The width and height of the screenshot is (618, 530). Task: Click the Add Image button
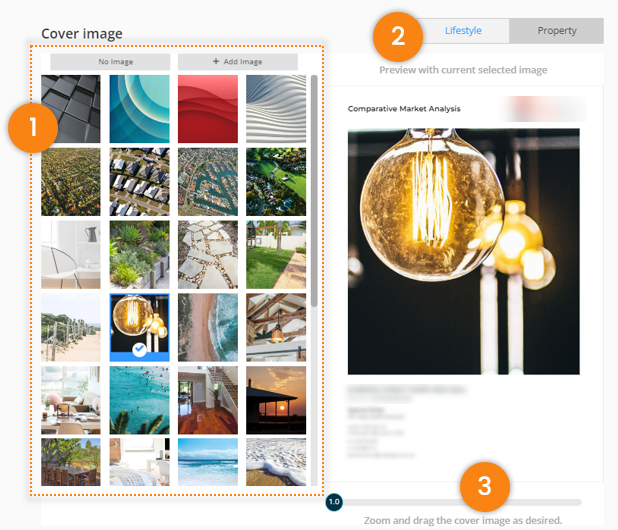coord(238,62)
